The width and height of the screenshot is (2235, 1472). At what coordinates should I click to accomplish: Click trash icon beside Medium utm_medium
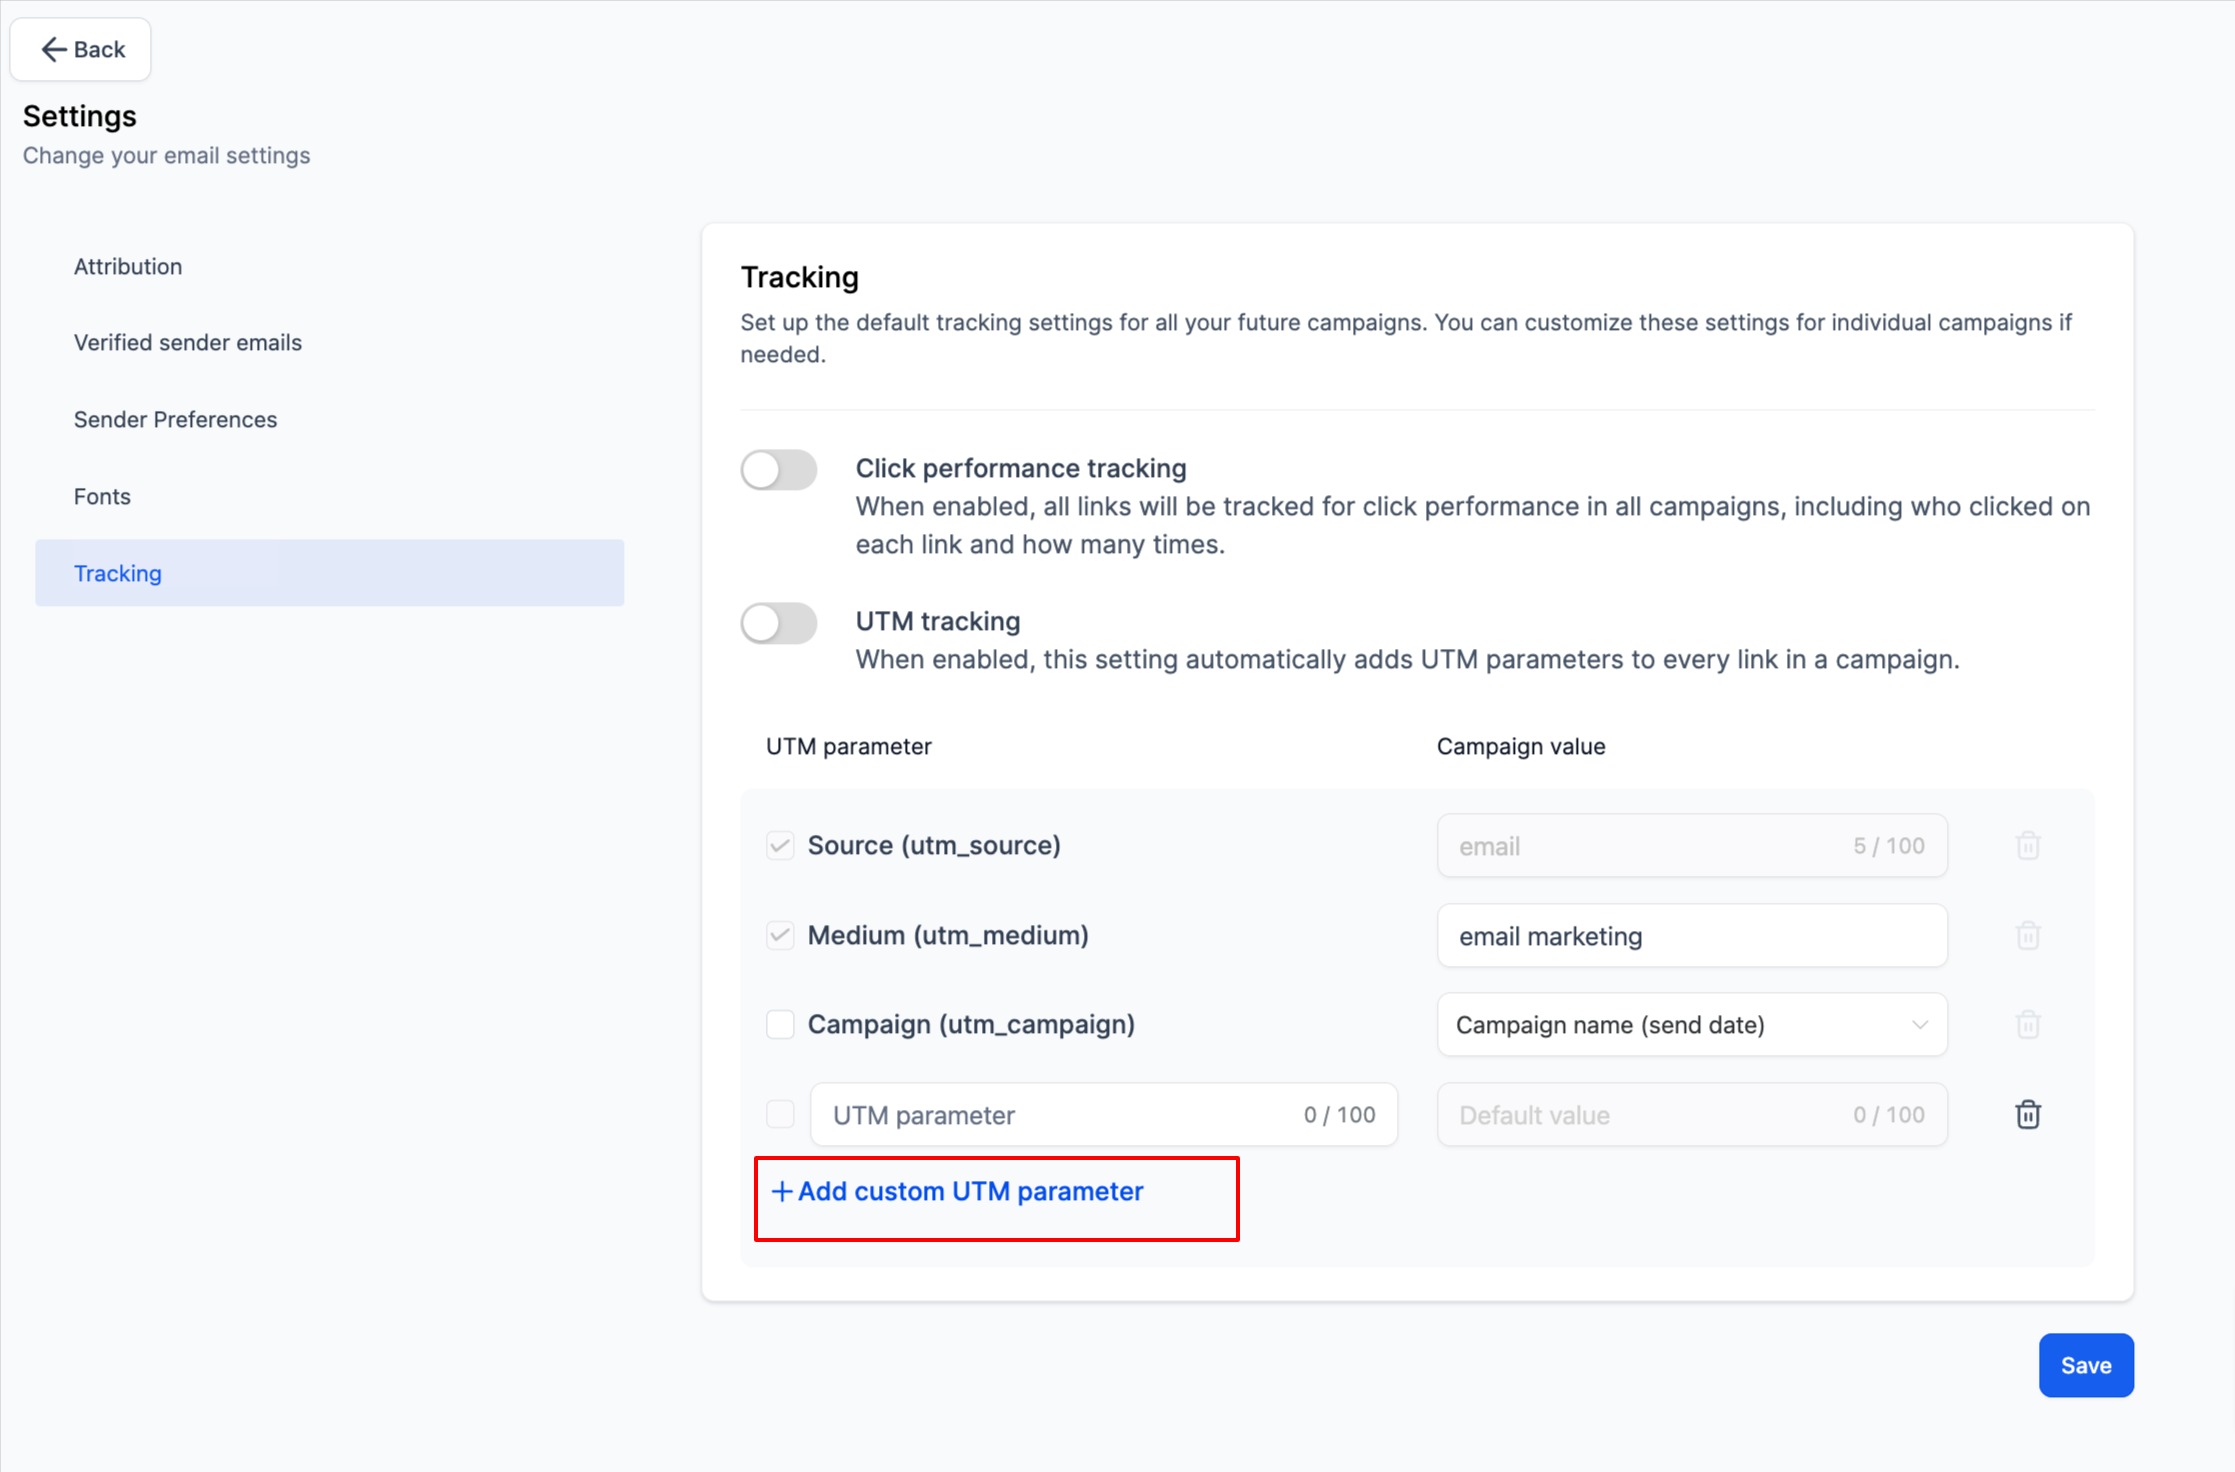pos(2027,935)
